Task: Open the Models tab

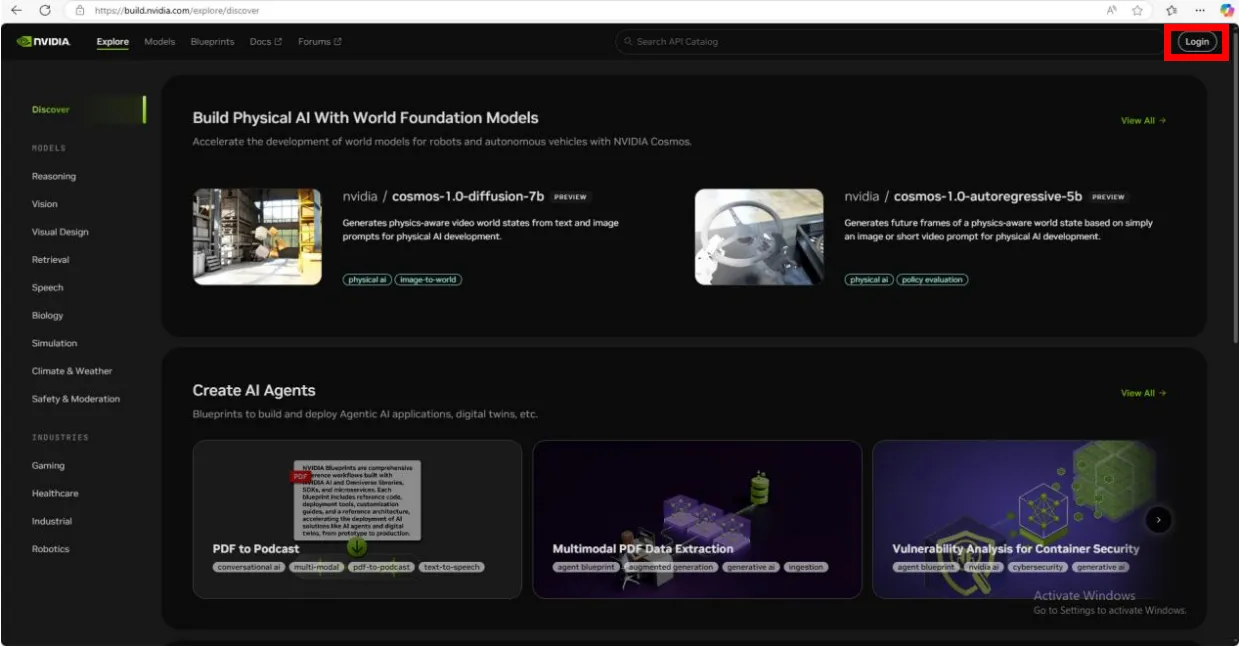Action: [x=159, y=42]
